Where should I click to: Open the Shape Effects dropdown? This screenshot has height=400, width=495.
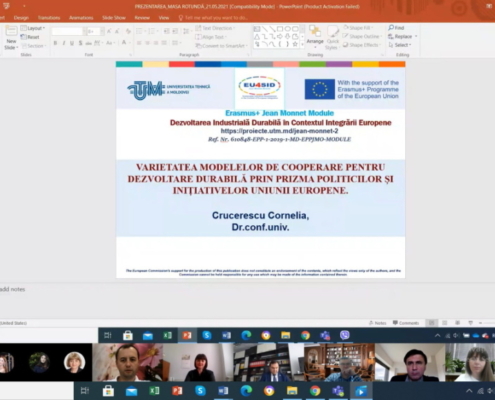(362, 45)
